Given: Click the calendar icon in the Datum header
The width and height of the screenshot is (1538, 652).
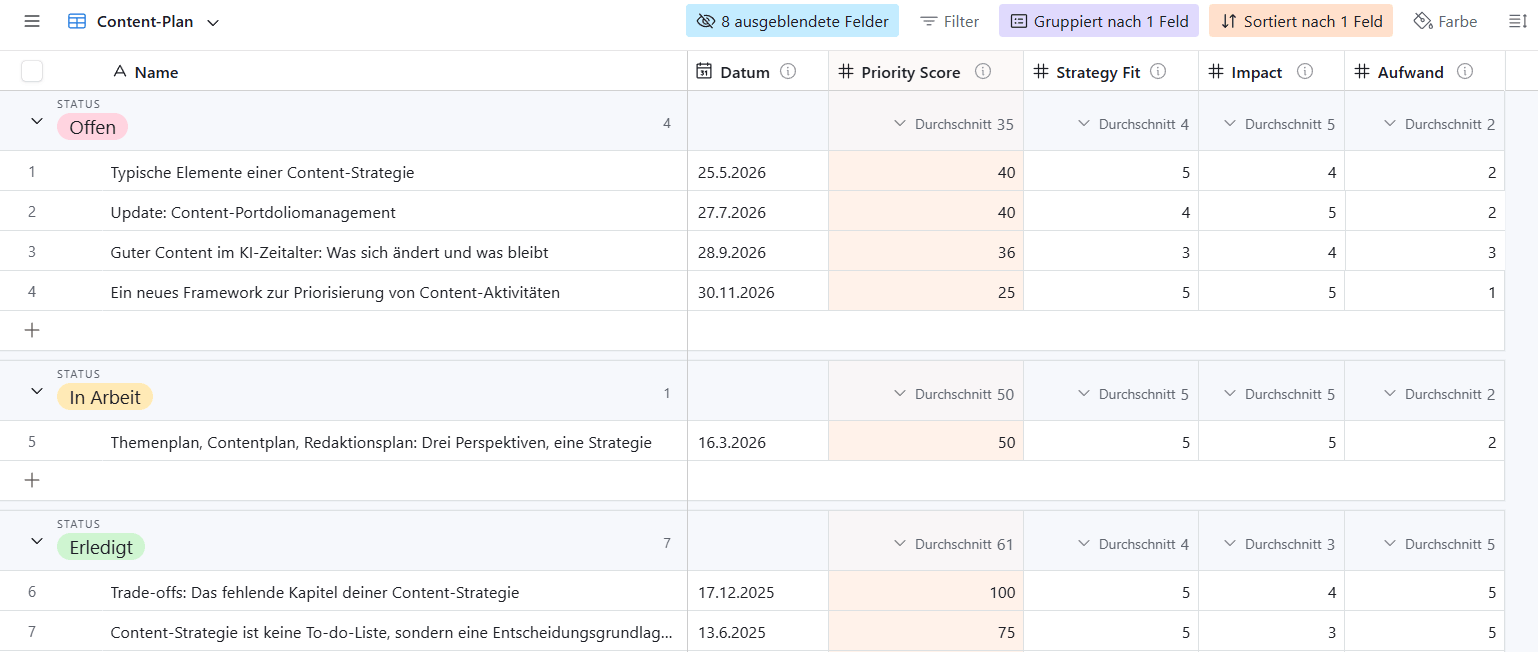Looking at the screenshot, I should coord(704,71).
